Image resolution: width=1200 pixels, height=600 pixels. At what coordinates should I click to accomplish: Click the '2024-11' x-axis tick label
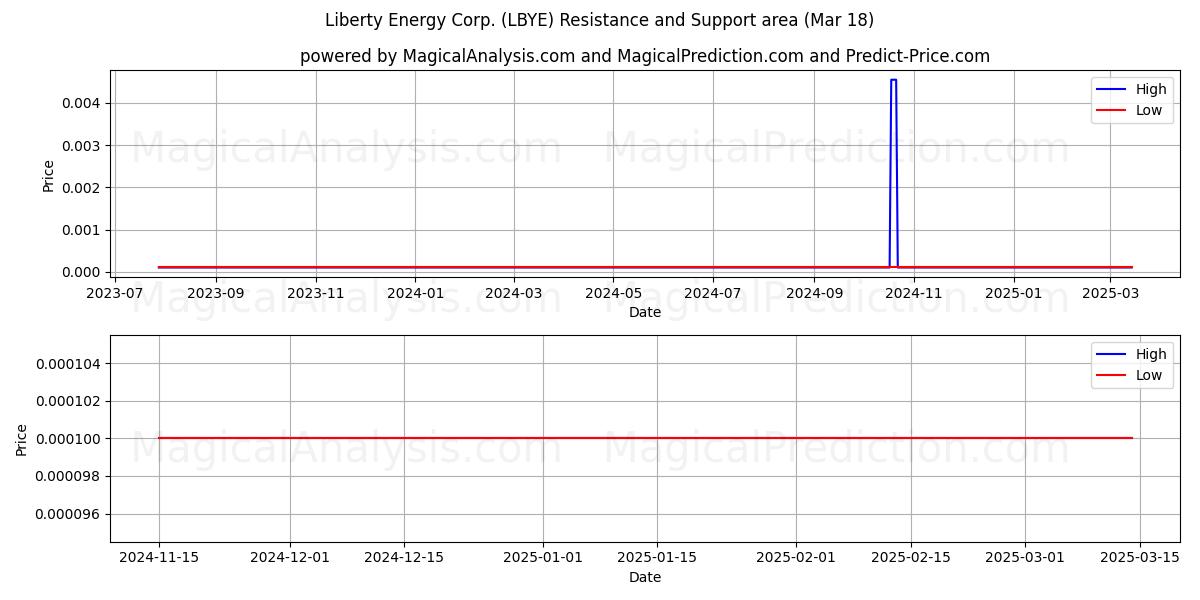[x=914, y=294]
